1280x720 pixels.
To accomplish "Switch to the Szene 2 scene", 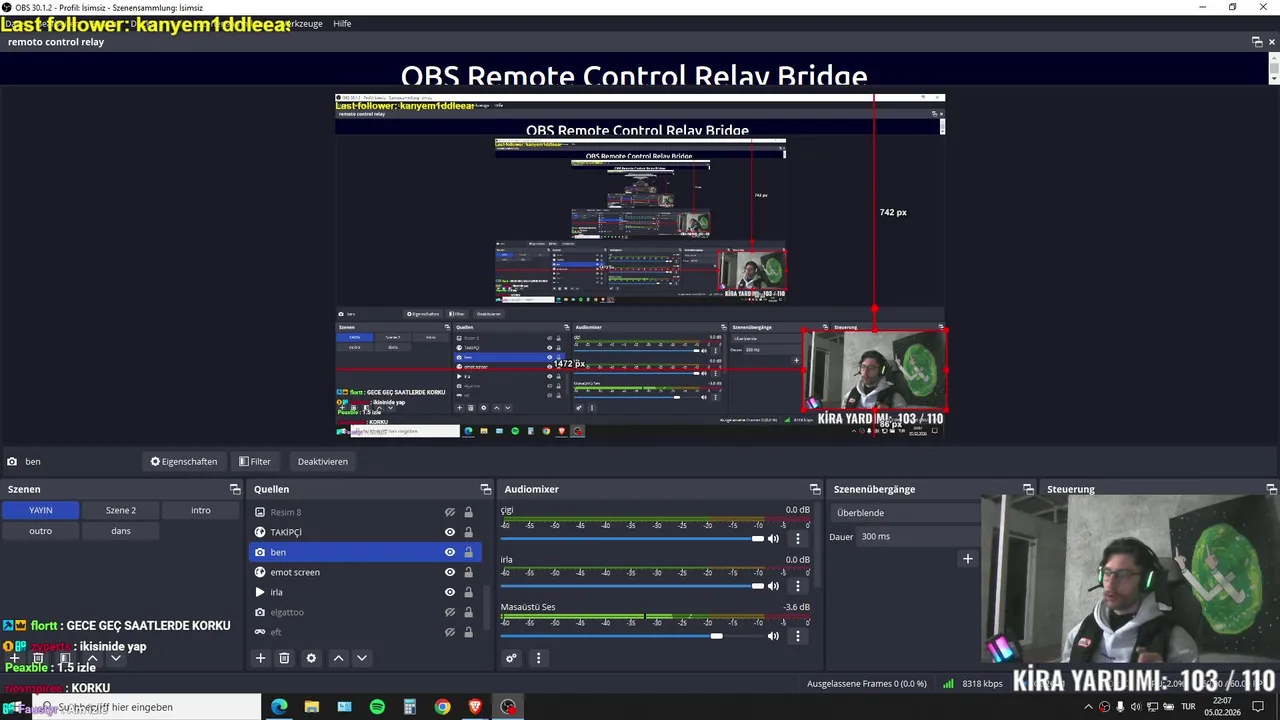I will [121, 510].
